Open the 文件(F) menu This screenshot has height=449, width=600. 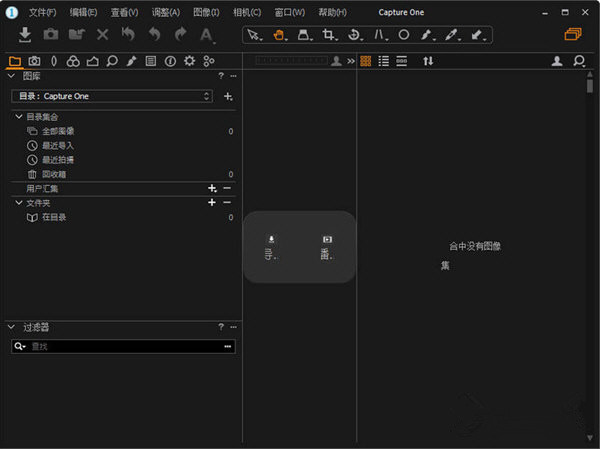[x=43, y=12]
